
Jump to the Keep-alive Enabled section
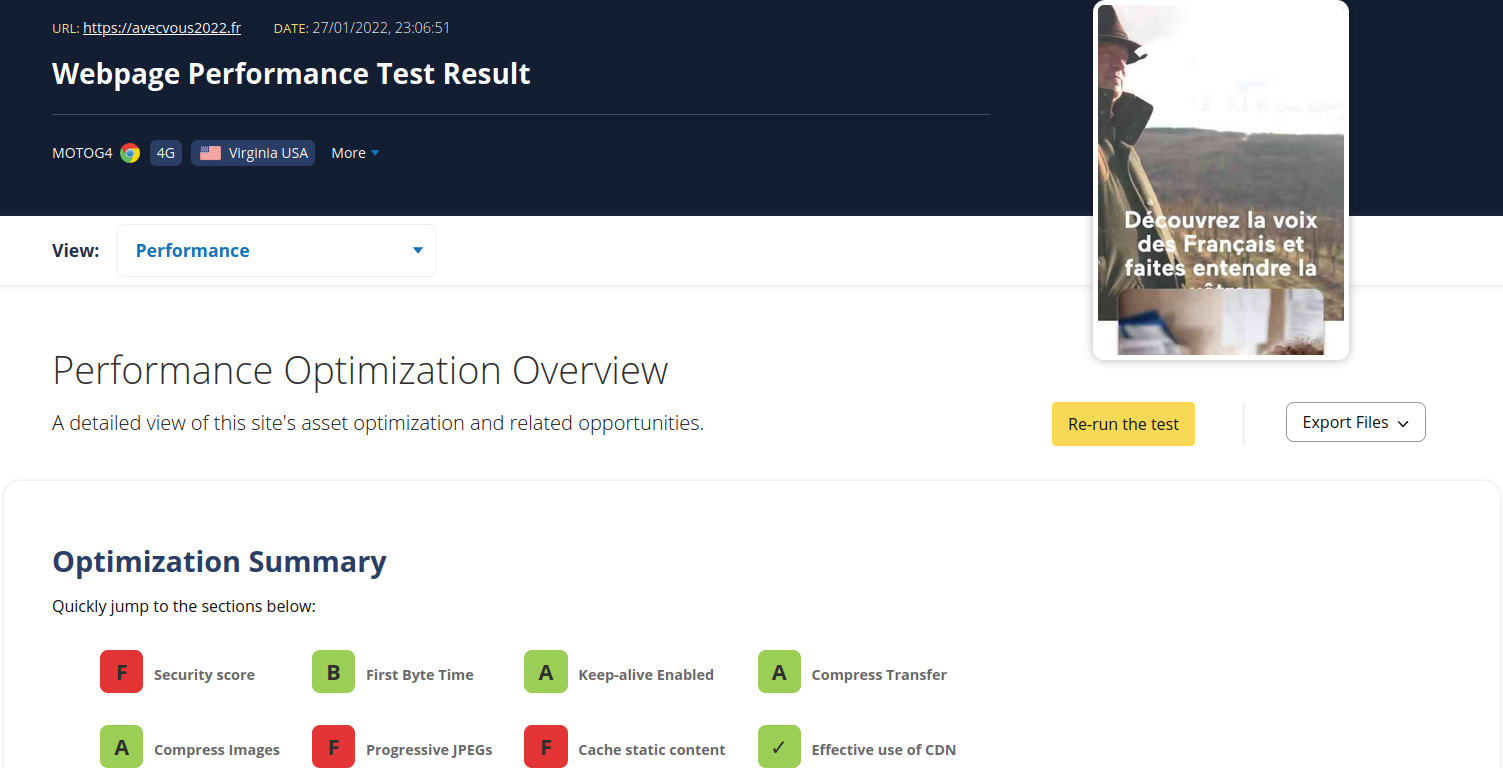[645, 674]
